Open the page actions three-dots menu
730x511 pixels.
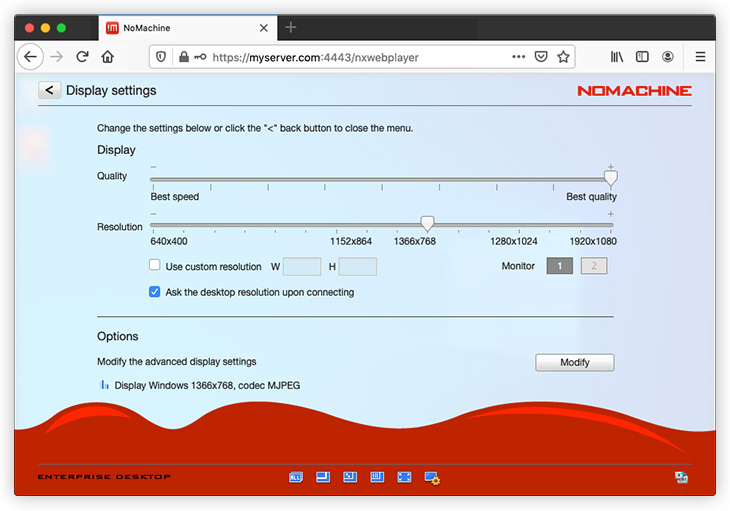[x=518, y=57]
